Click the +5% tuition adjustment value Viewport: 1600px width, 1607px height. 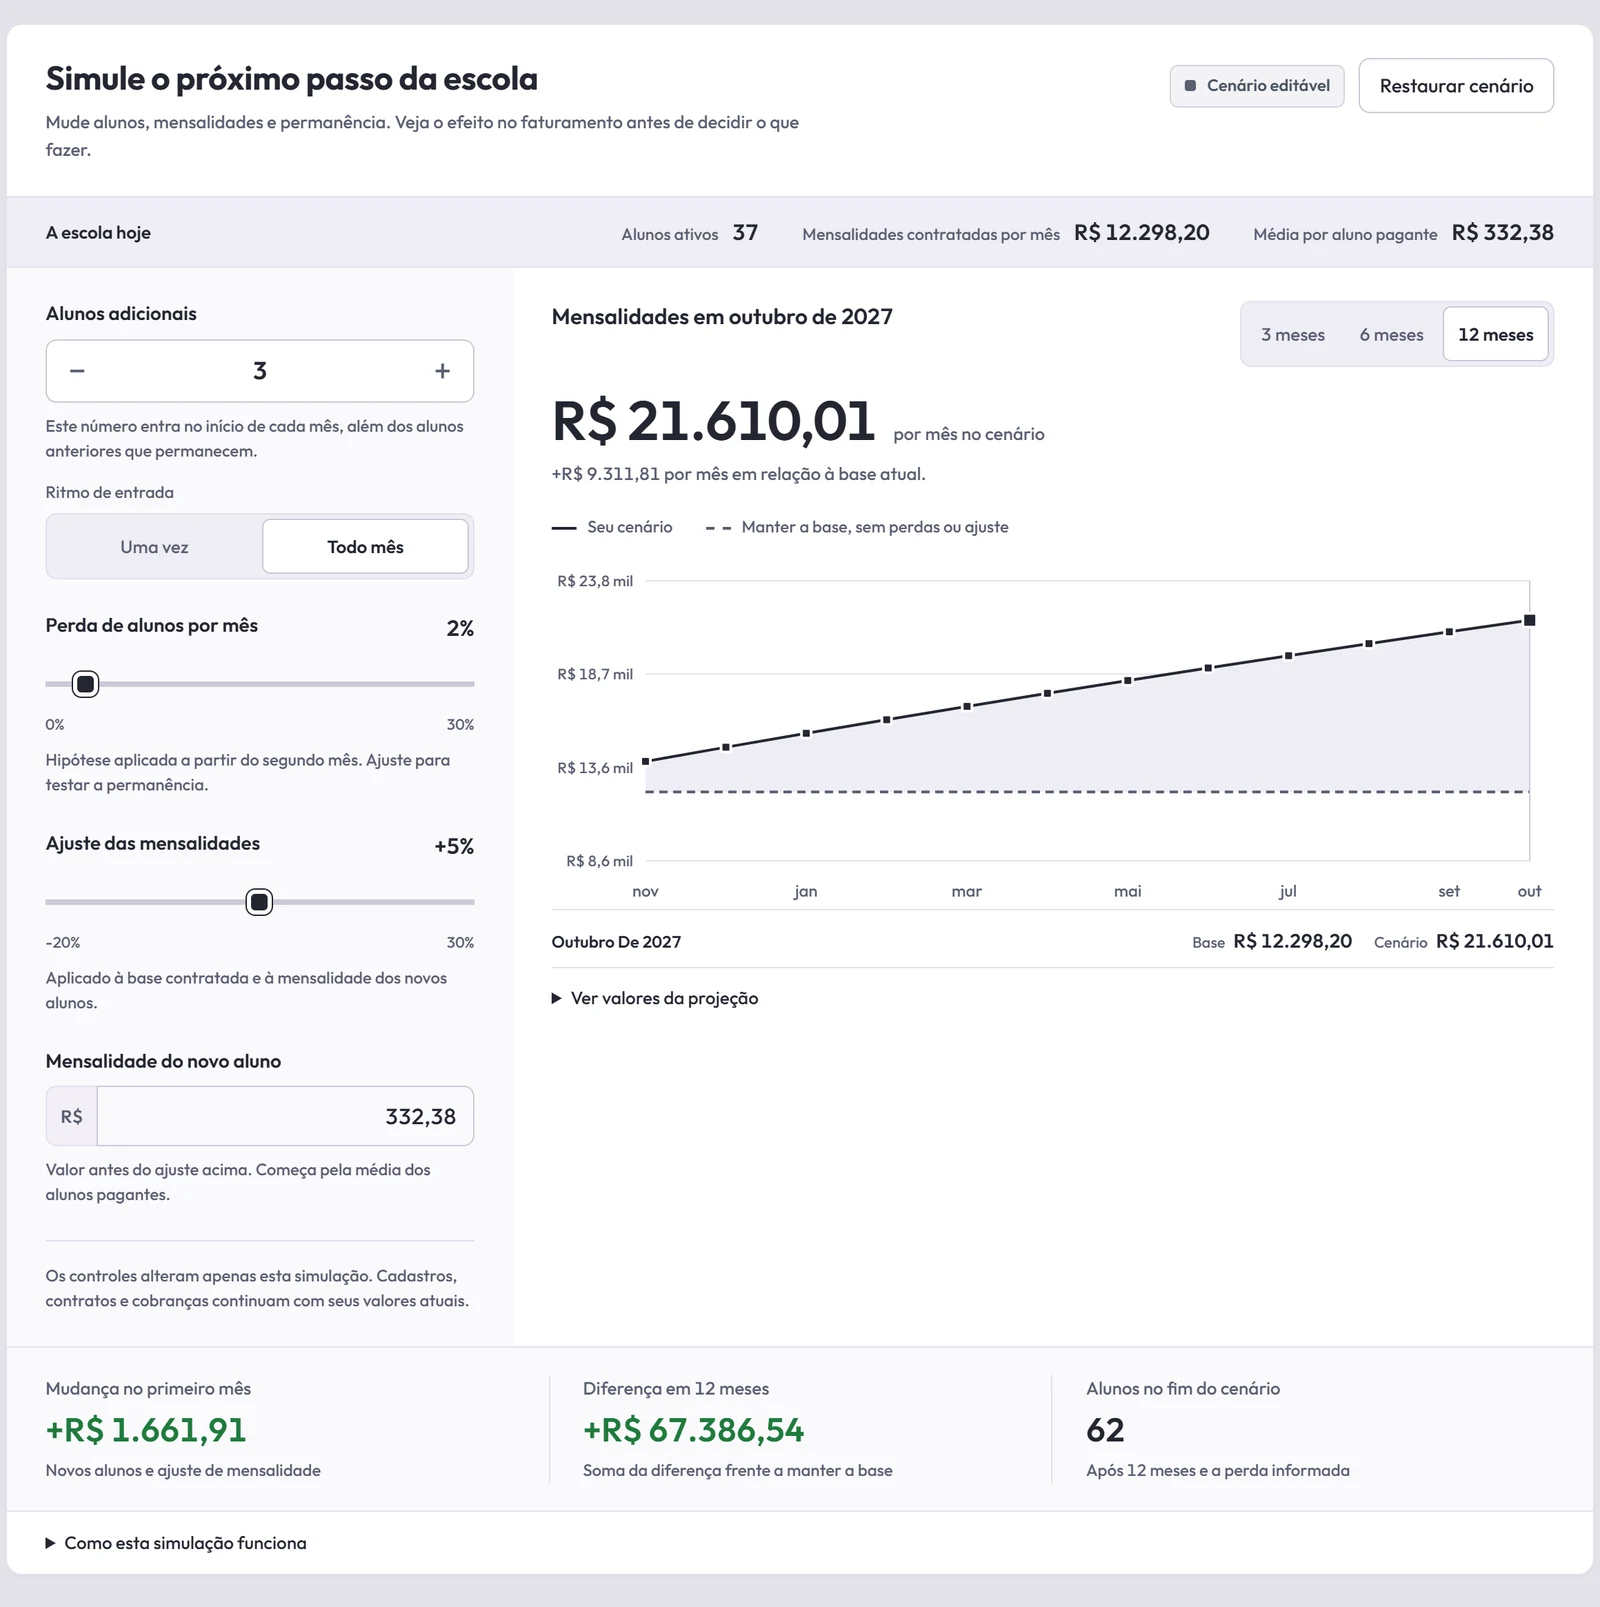coord(454,846)
